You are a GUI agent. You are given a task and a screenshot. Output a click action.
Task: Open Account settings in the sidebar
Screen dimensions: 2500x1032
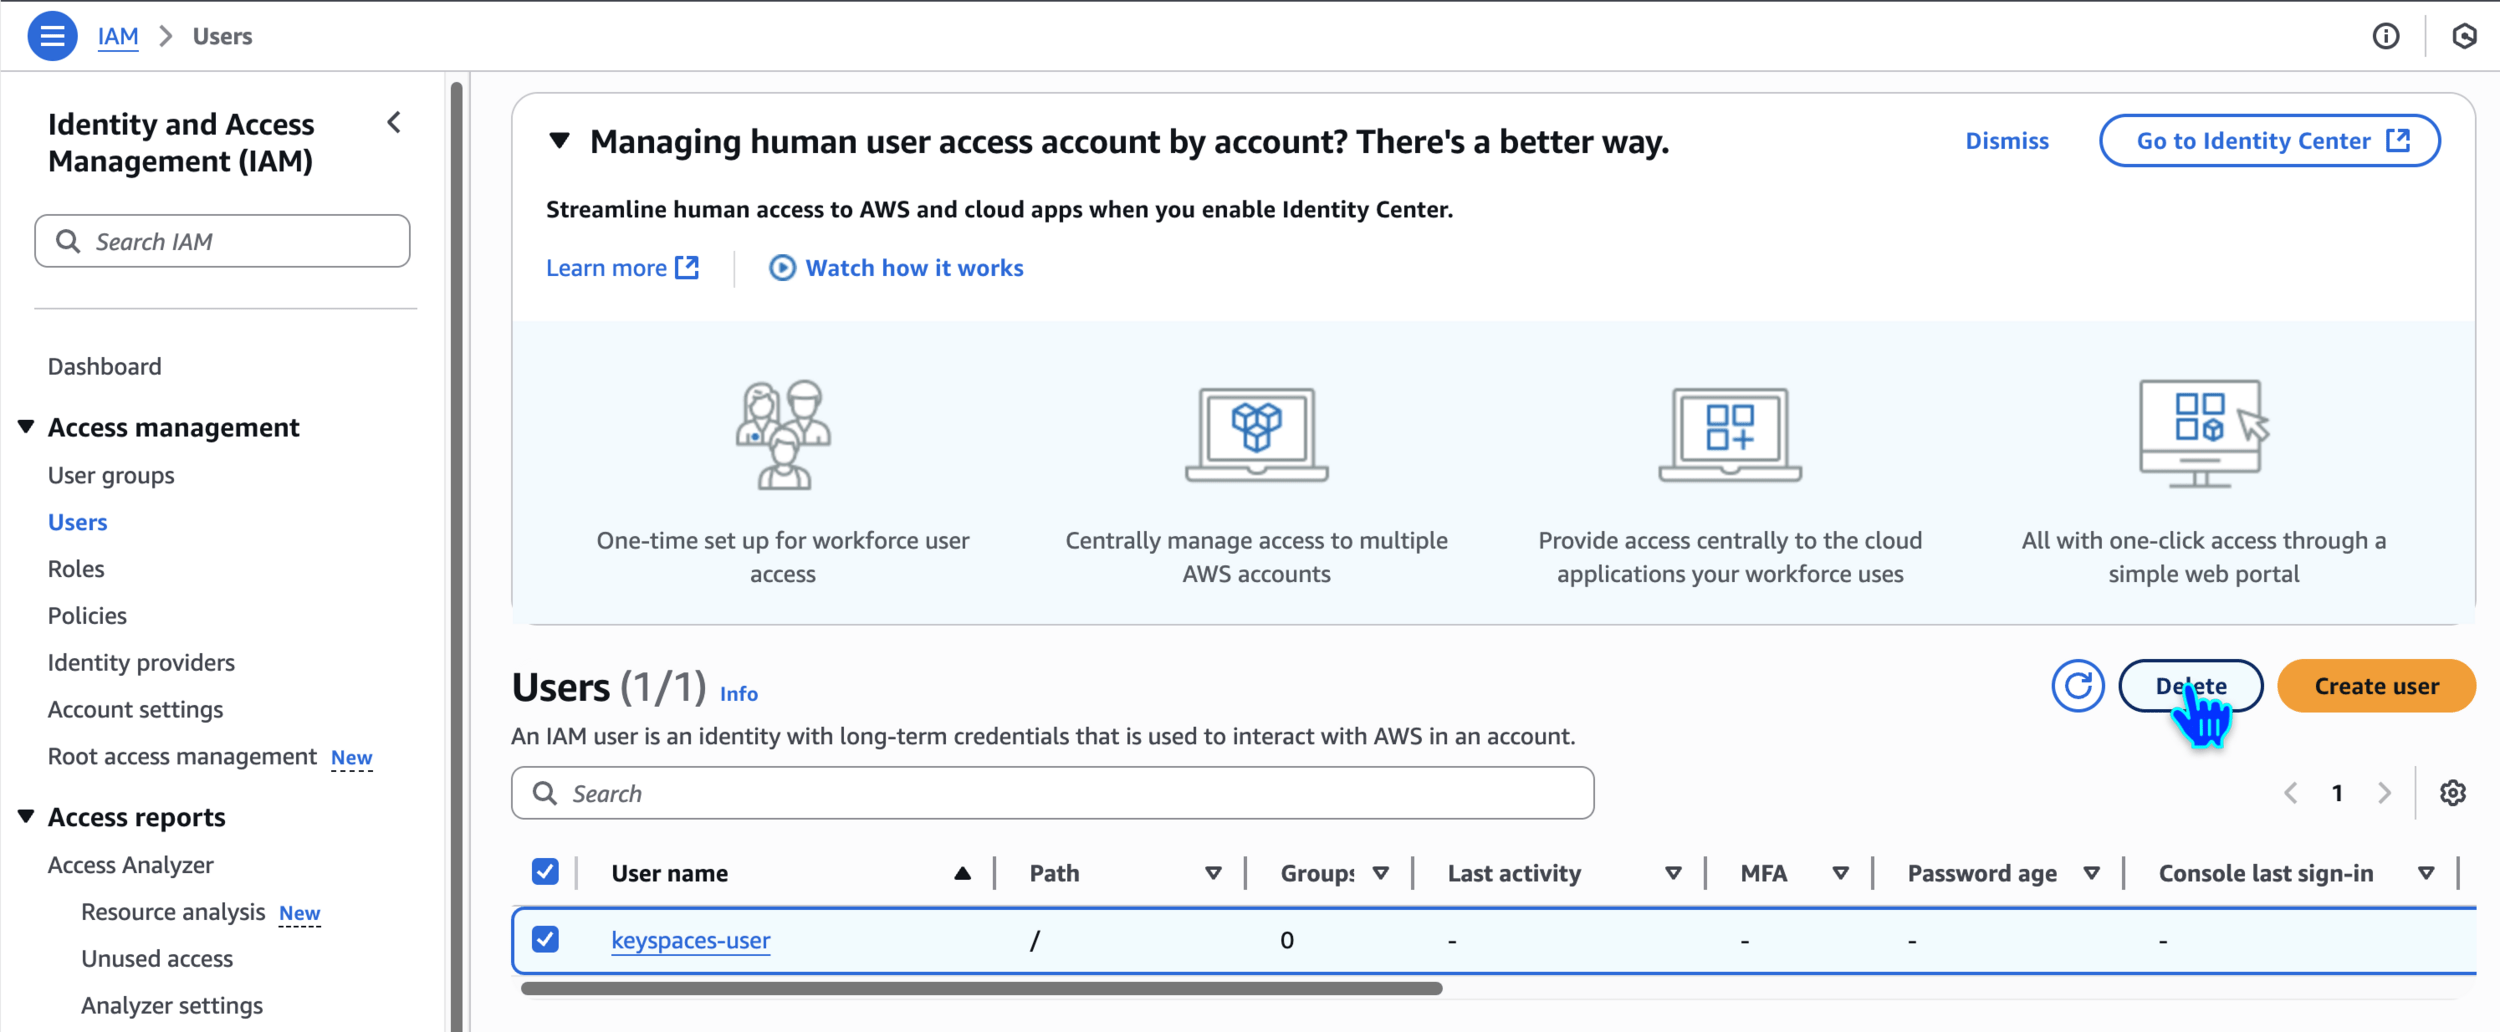[136, 709]
